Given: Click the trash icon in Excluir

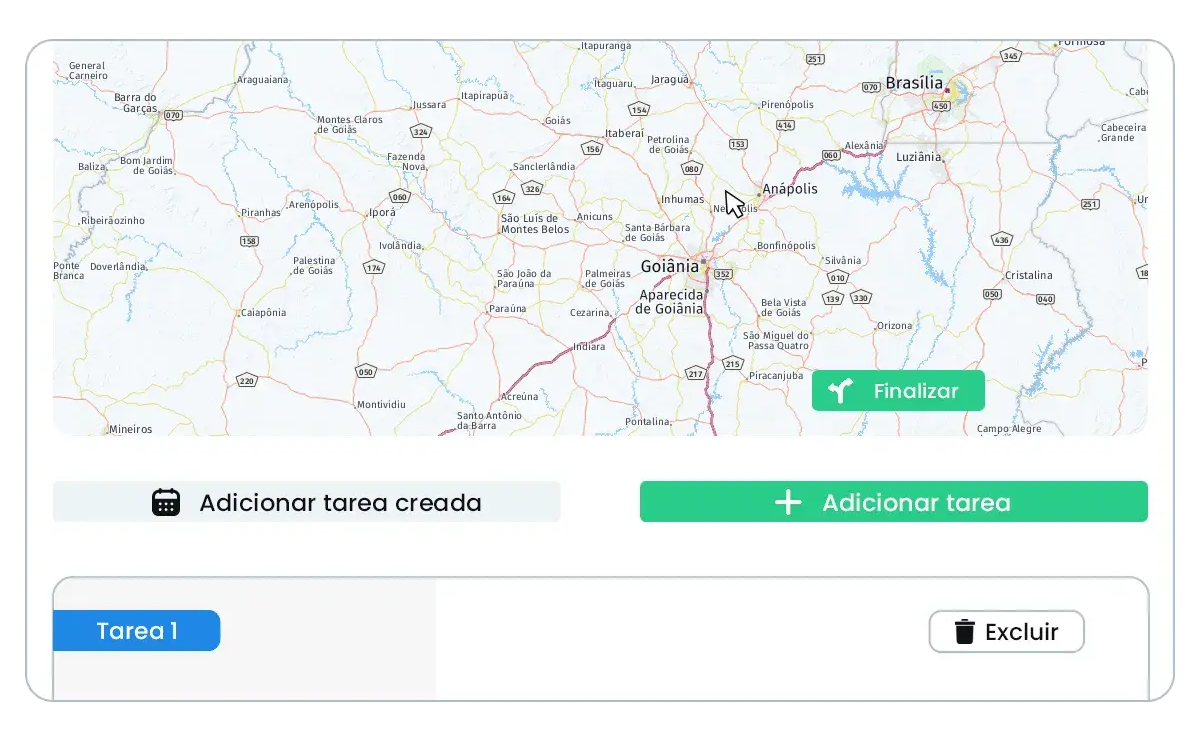Looking at the screenshot, I should pos(964,632).
